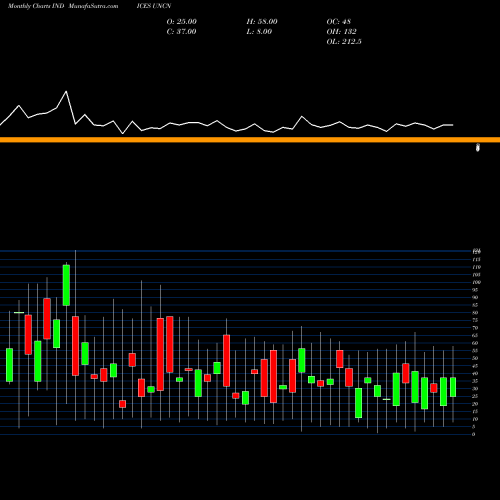Image resolution: width=500 pixels, height=500 pixels.
Task: Click the "ICES UNCN" symbol label
Action: pos(154,6)
